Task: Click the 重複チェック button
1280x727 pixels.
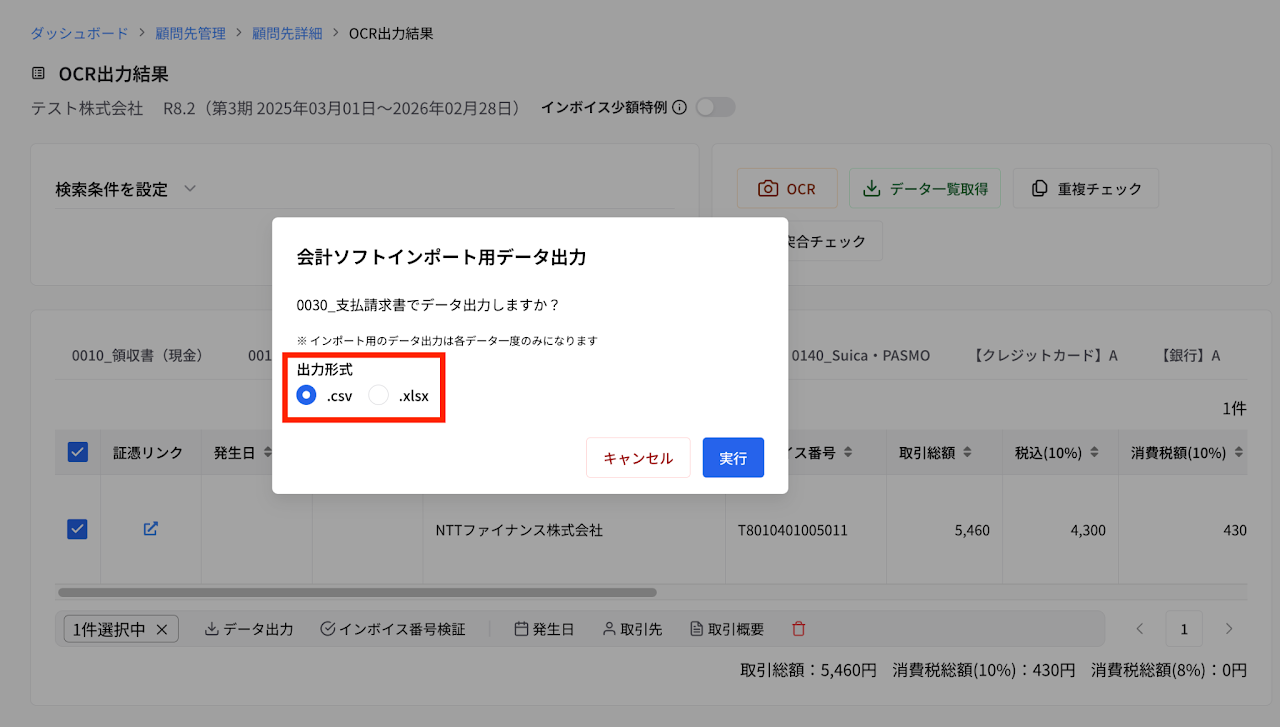Action: click(x=1086, y=188)
